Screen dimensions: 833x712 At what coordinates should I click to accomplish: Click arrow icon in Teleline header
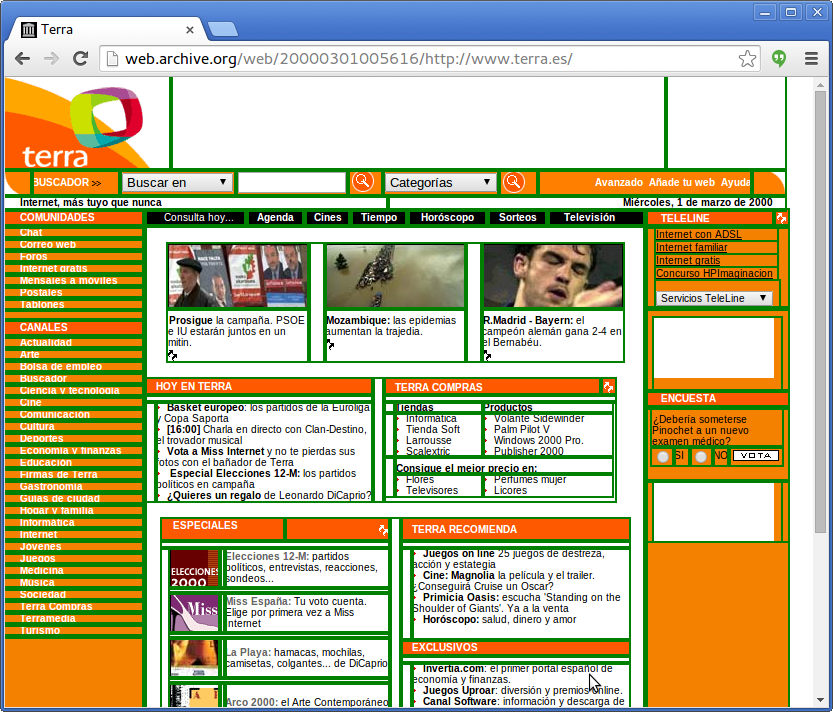click(x=781, y=218)
